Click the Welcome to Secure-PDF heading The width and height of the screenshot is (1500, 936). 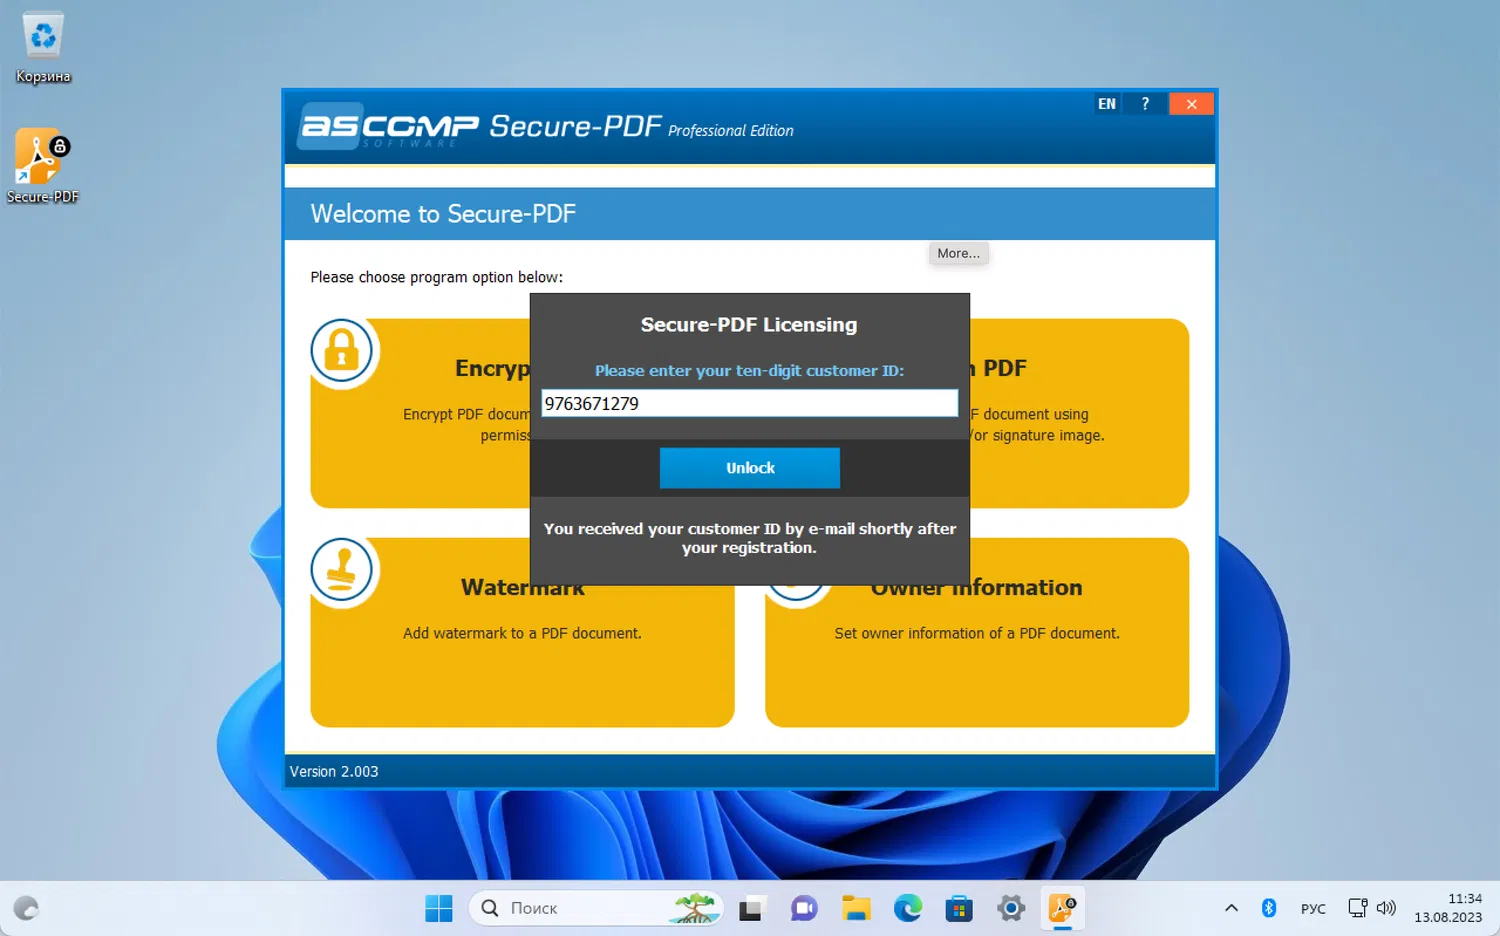click(x=443, y=214)
